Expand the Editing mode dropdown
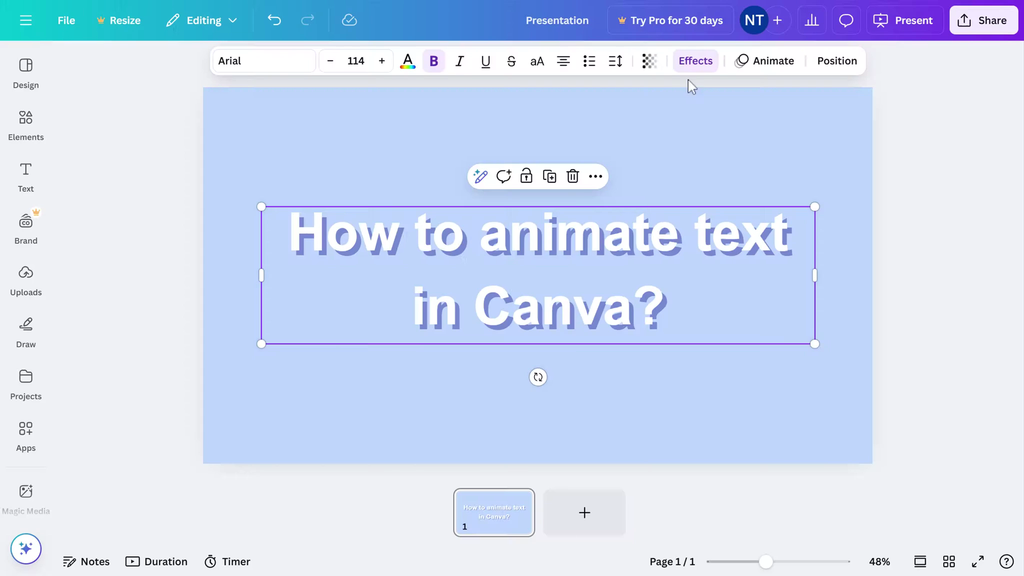The height and width of the screenshot is (576, 1024). click(x=202, y=20)
